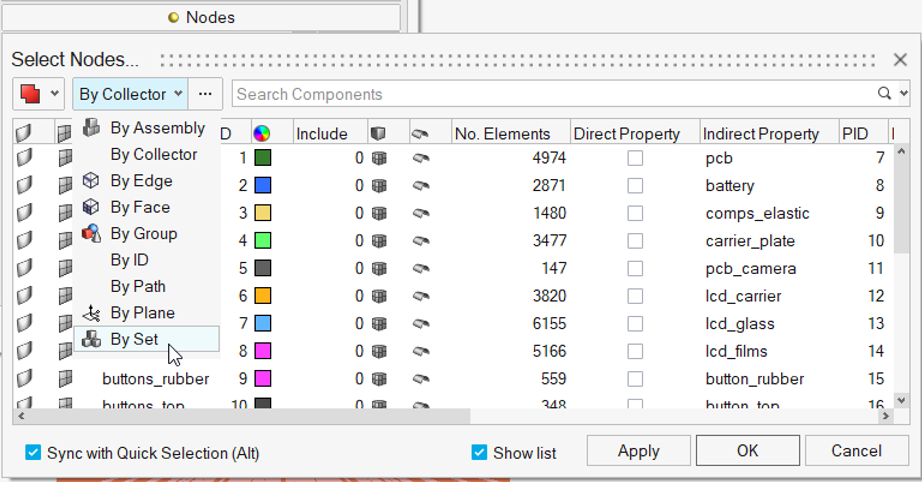The width and height of the screenshot is (922, 482).
Task: Tick Direct Property checkbox for pcb row
Action: point(635,158)
